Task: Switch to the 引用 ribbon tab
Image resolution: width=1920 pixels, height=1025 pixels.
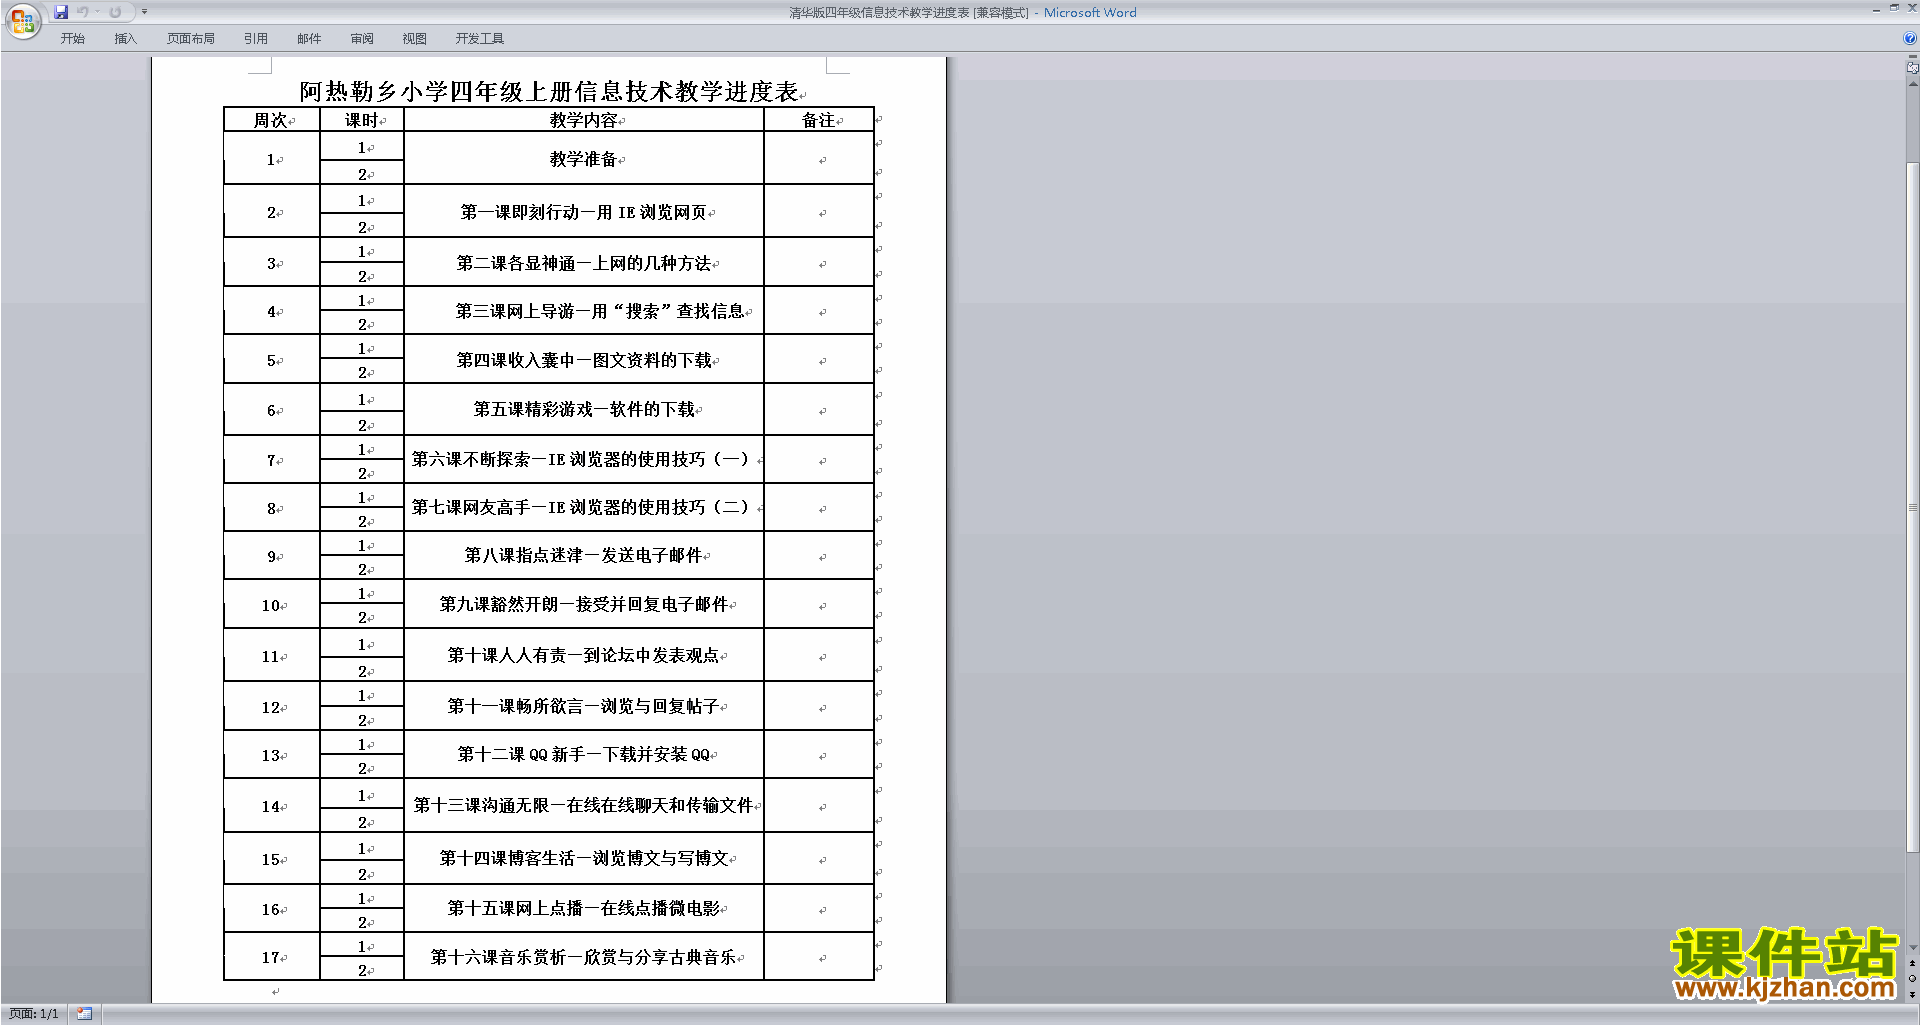Action: click(256, 39)
